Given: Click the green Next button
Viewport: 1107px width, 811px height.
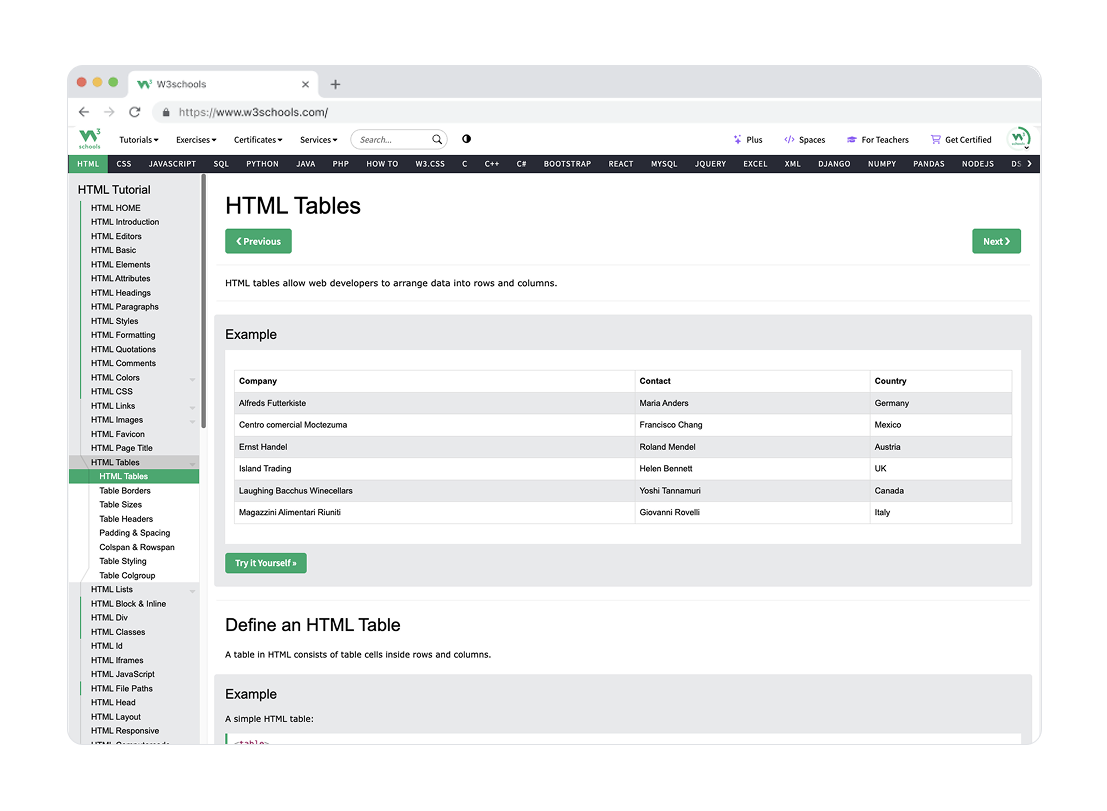Looking at the screenshot, I should [x=996, y=241].
